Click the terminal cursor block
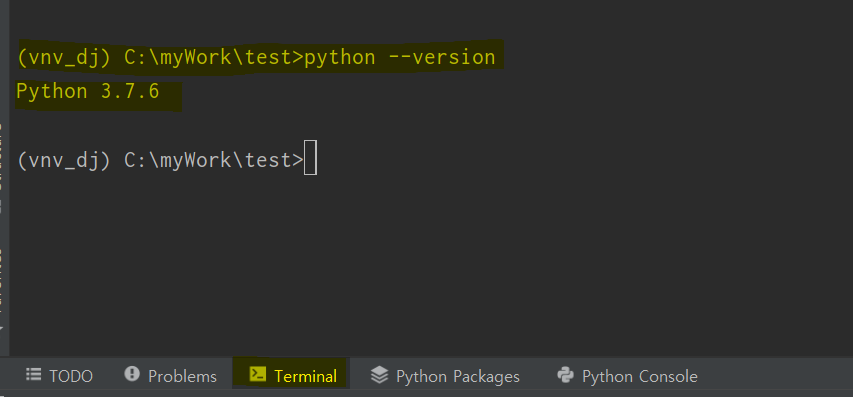 pos(310,158)
